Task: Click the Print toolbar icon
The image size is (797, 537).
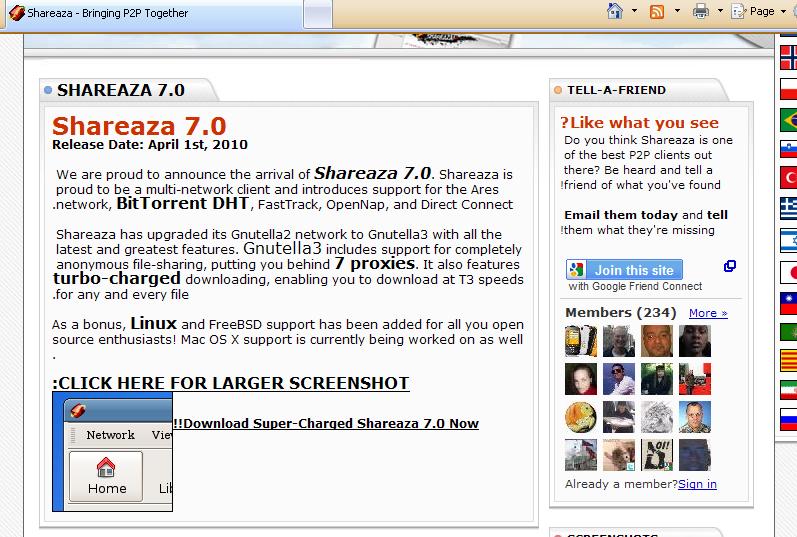Action: pos(701,11)
